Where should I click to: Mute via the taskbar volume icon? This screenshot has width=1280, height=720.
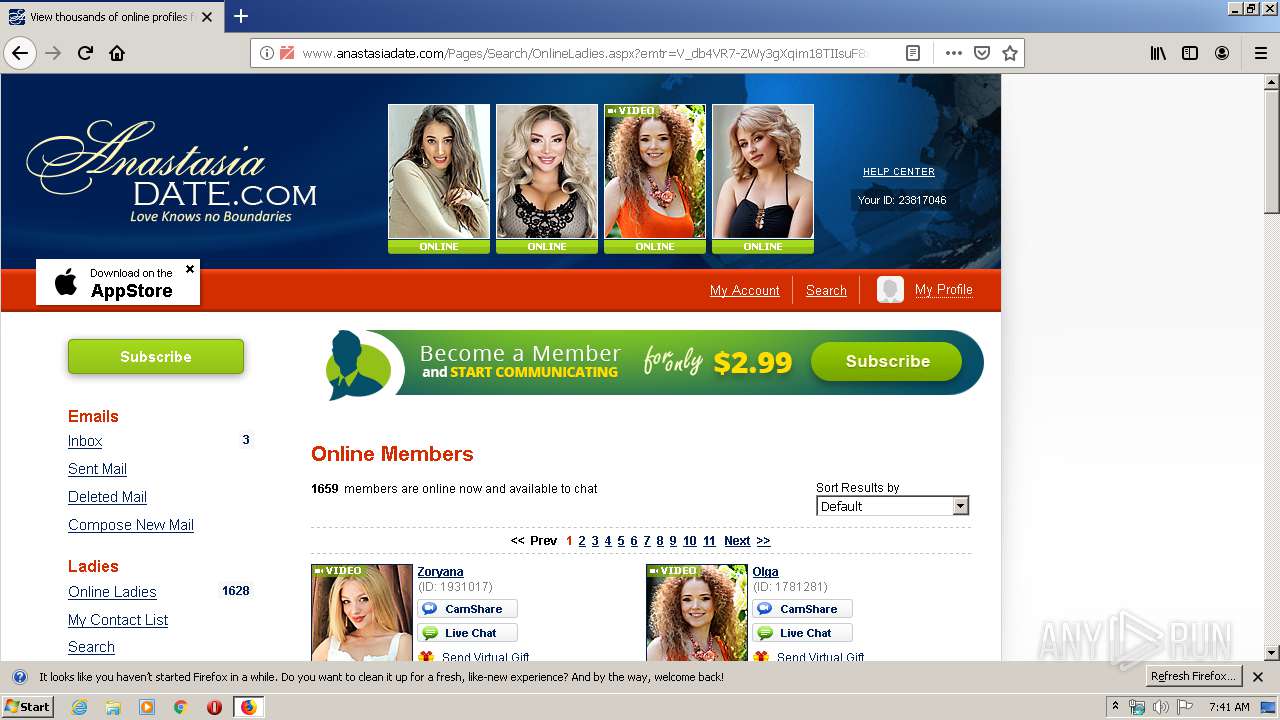[1160, 707]
